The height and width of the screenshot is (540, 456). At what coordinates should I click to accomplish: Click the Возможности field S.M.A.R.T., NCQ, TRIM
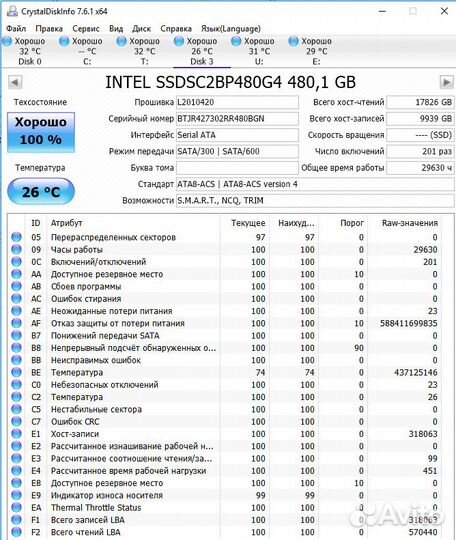tap(315, 201)
